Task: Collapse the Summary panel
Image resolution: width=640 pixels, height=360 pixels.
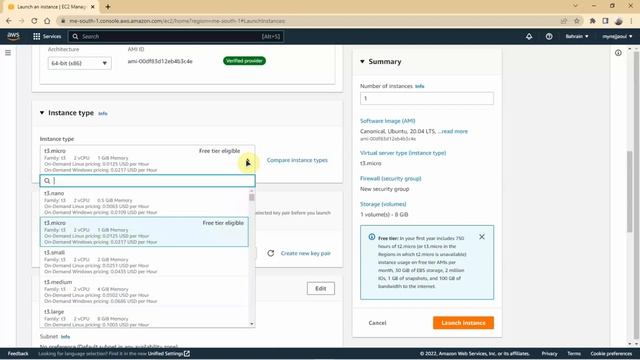Action: pyautogui.click(x=362, y=61)
